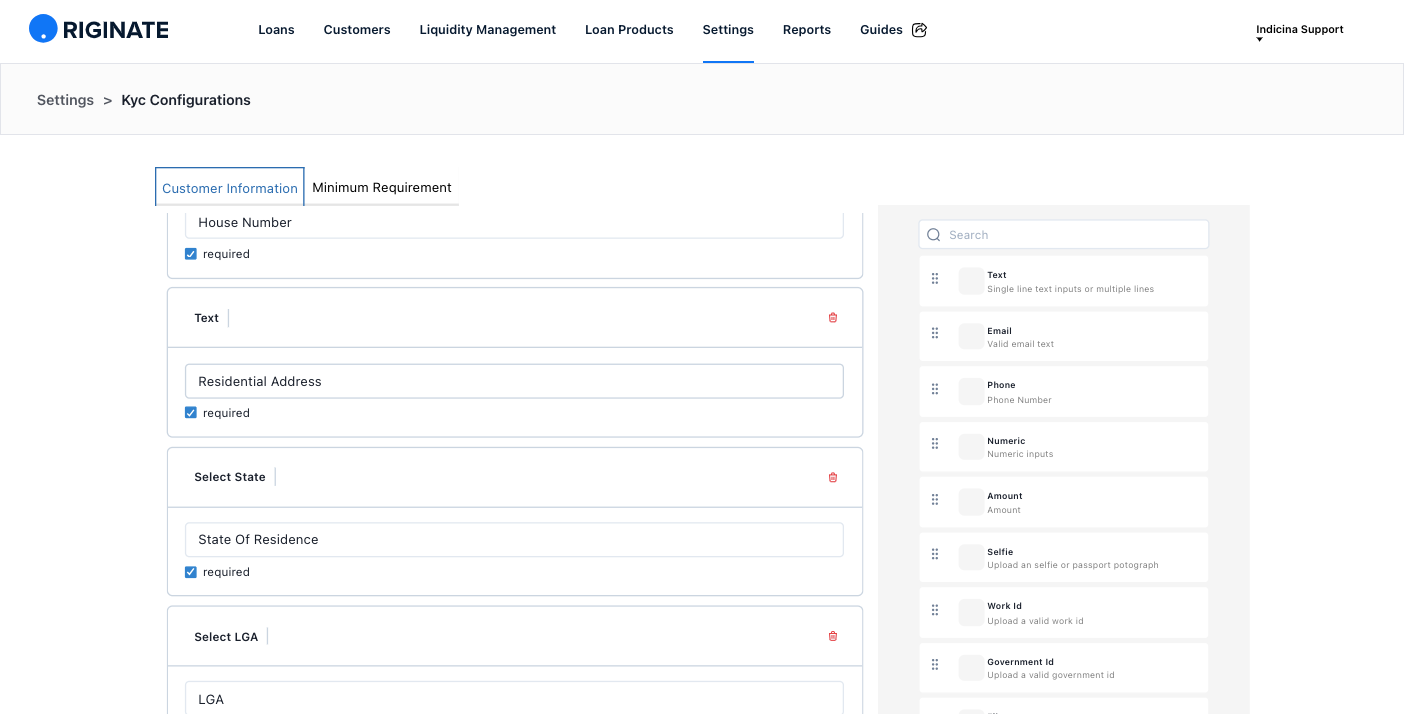Edit the State Of Residence label field
This screenshot has height=714, width=1404.
[514, 540]
